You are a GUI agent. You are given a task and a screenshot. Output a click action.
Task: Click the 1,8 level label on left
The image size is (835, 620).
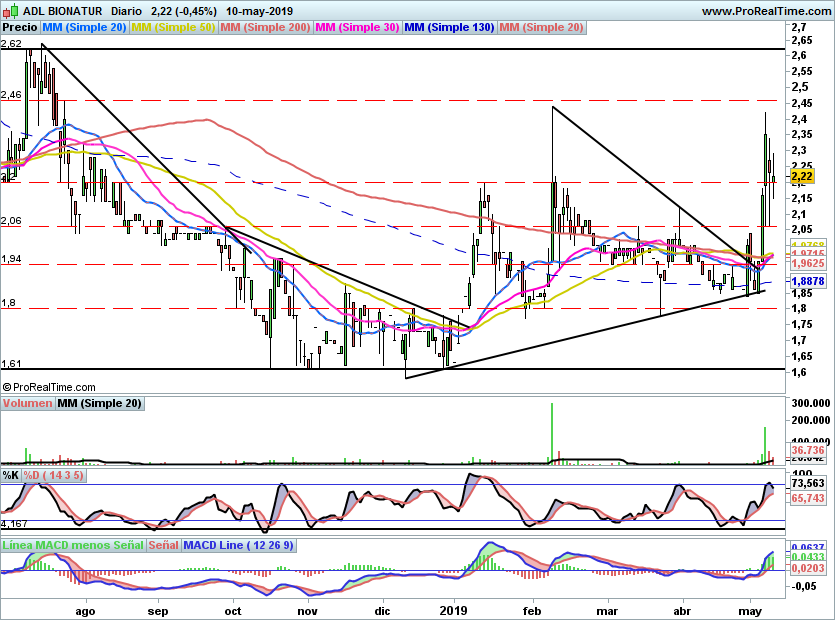point(9,303)
